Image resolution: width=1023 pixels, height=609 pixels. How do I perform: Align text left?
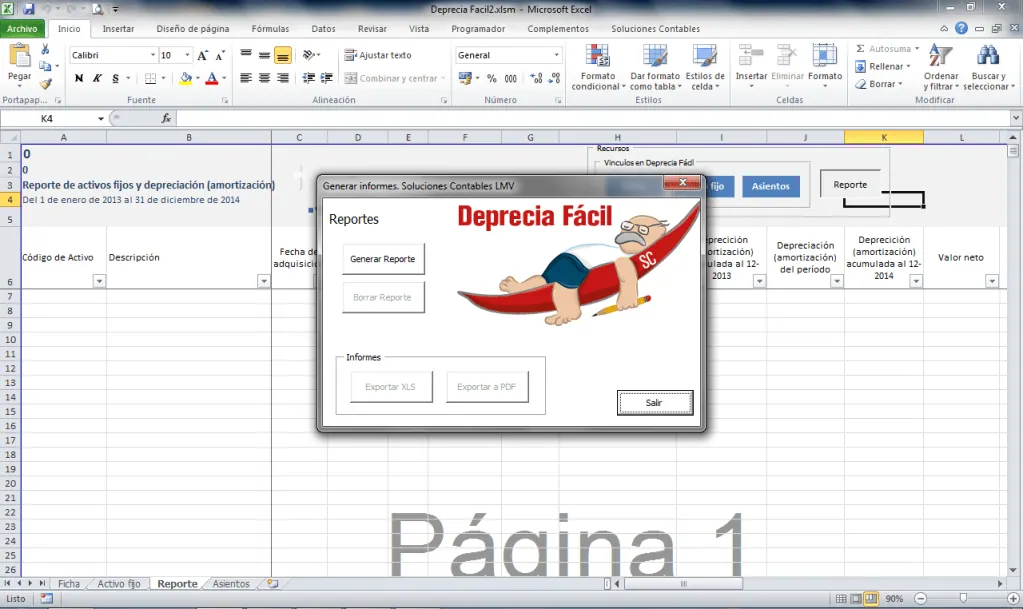pyautogui.click(x=246, y=78)
